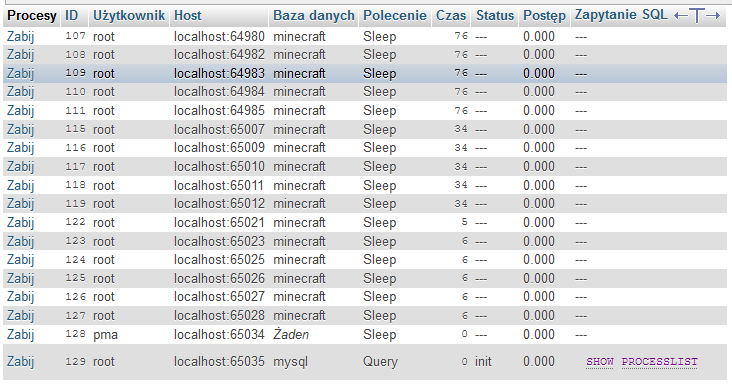Click the Query command cell
Screen dimensions: 732x390
380,362
